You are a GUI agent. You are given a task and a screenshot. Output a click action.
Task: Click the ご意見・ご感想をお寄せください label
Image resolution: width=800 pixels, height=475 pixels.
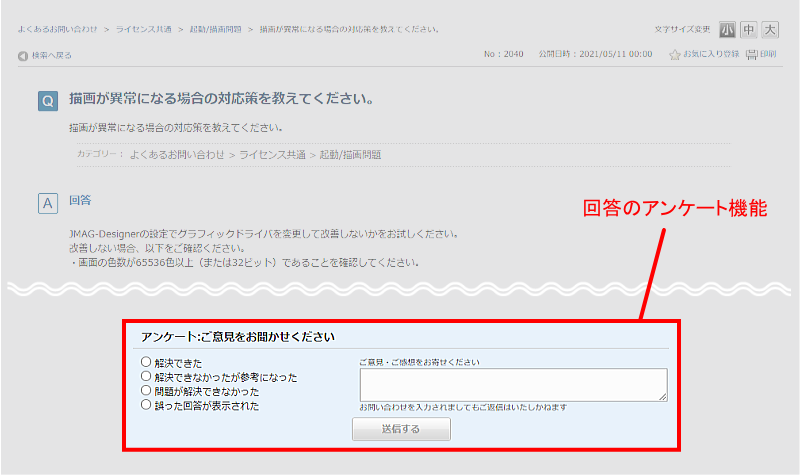click(x=419, y=362)
